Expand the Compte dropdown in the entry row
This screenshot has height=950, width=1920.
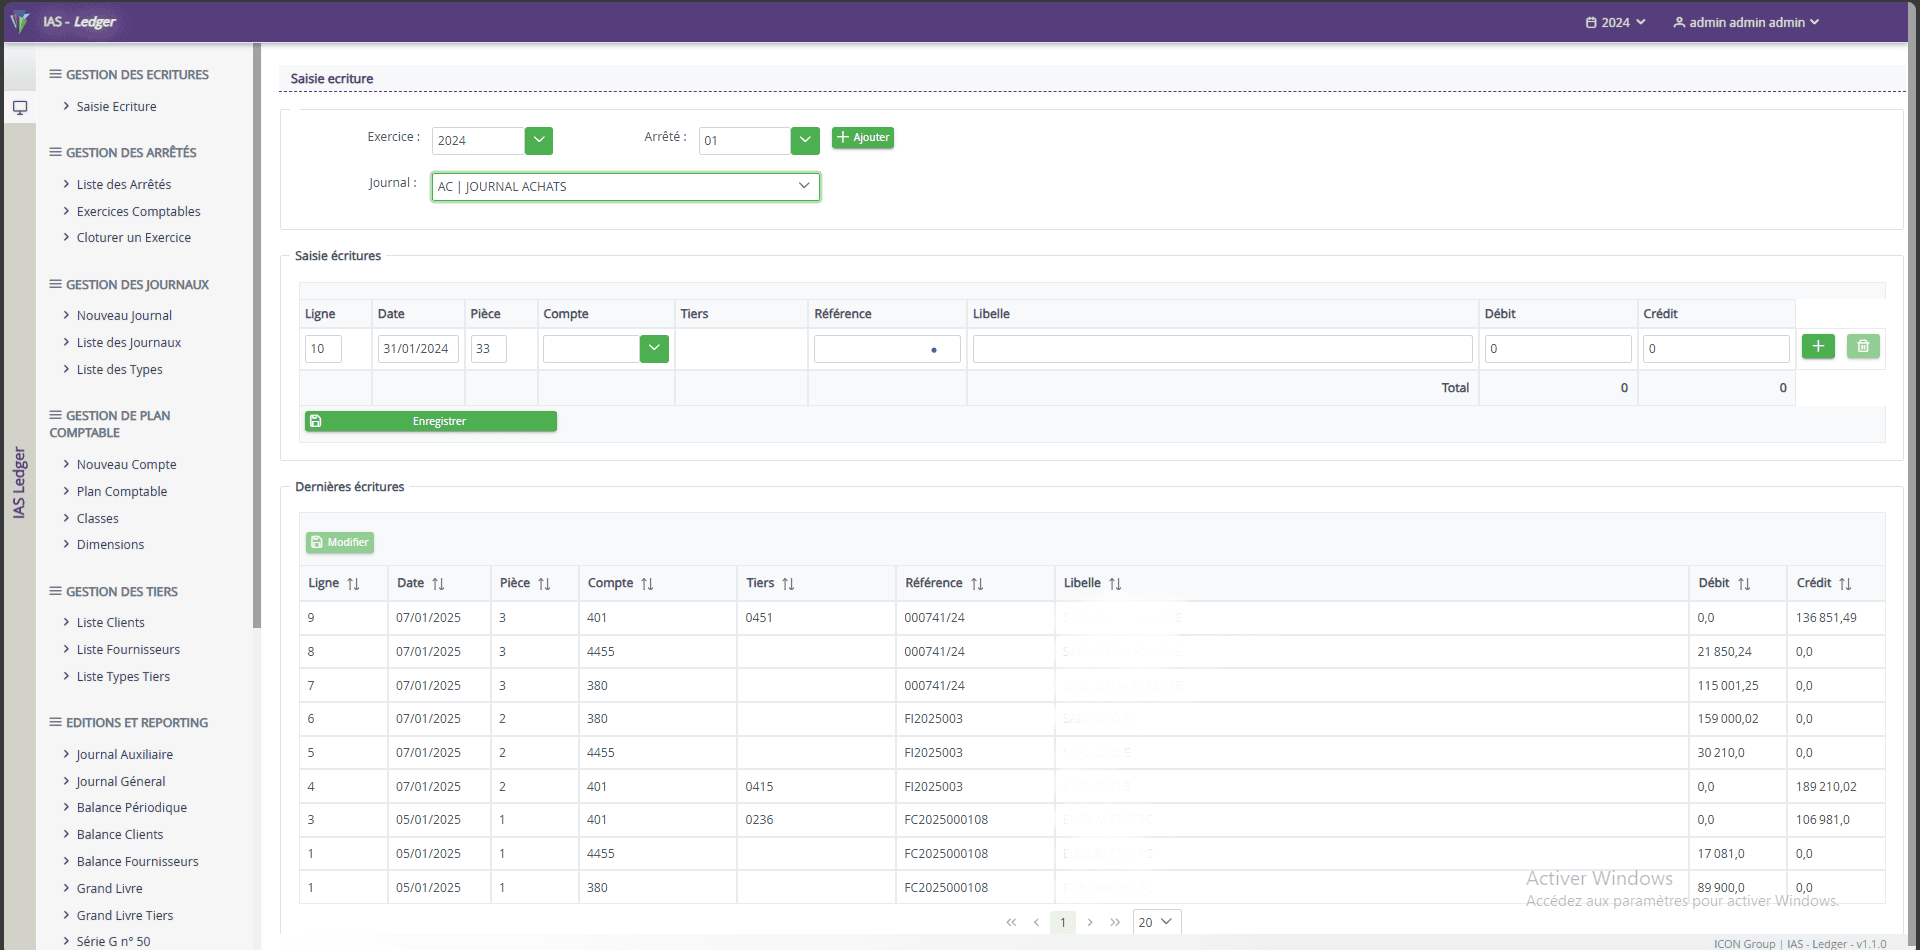[654, 348]
